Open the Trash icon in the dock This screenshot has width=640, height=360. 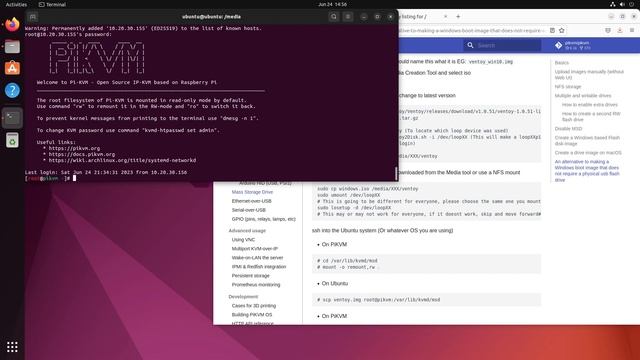pyautogui.click(x=12, y=140)
